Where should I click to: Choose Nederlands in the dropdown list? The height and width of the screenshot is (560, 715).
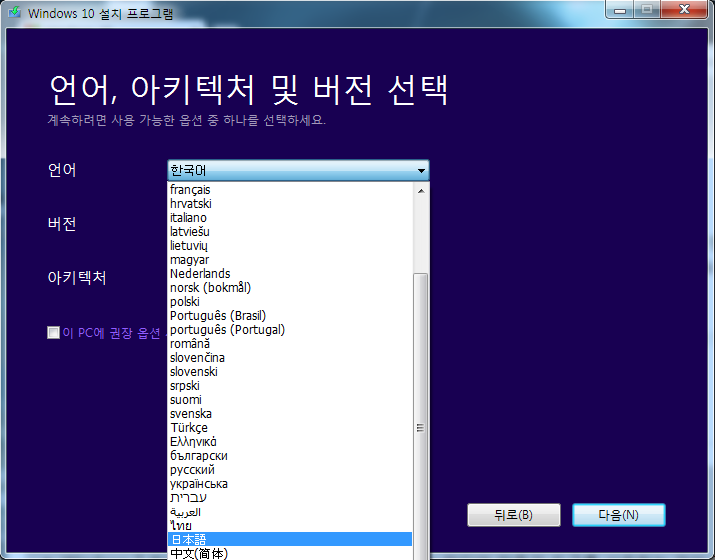coord(290,274)
